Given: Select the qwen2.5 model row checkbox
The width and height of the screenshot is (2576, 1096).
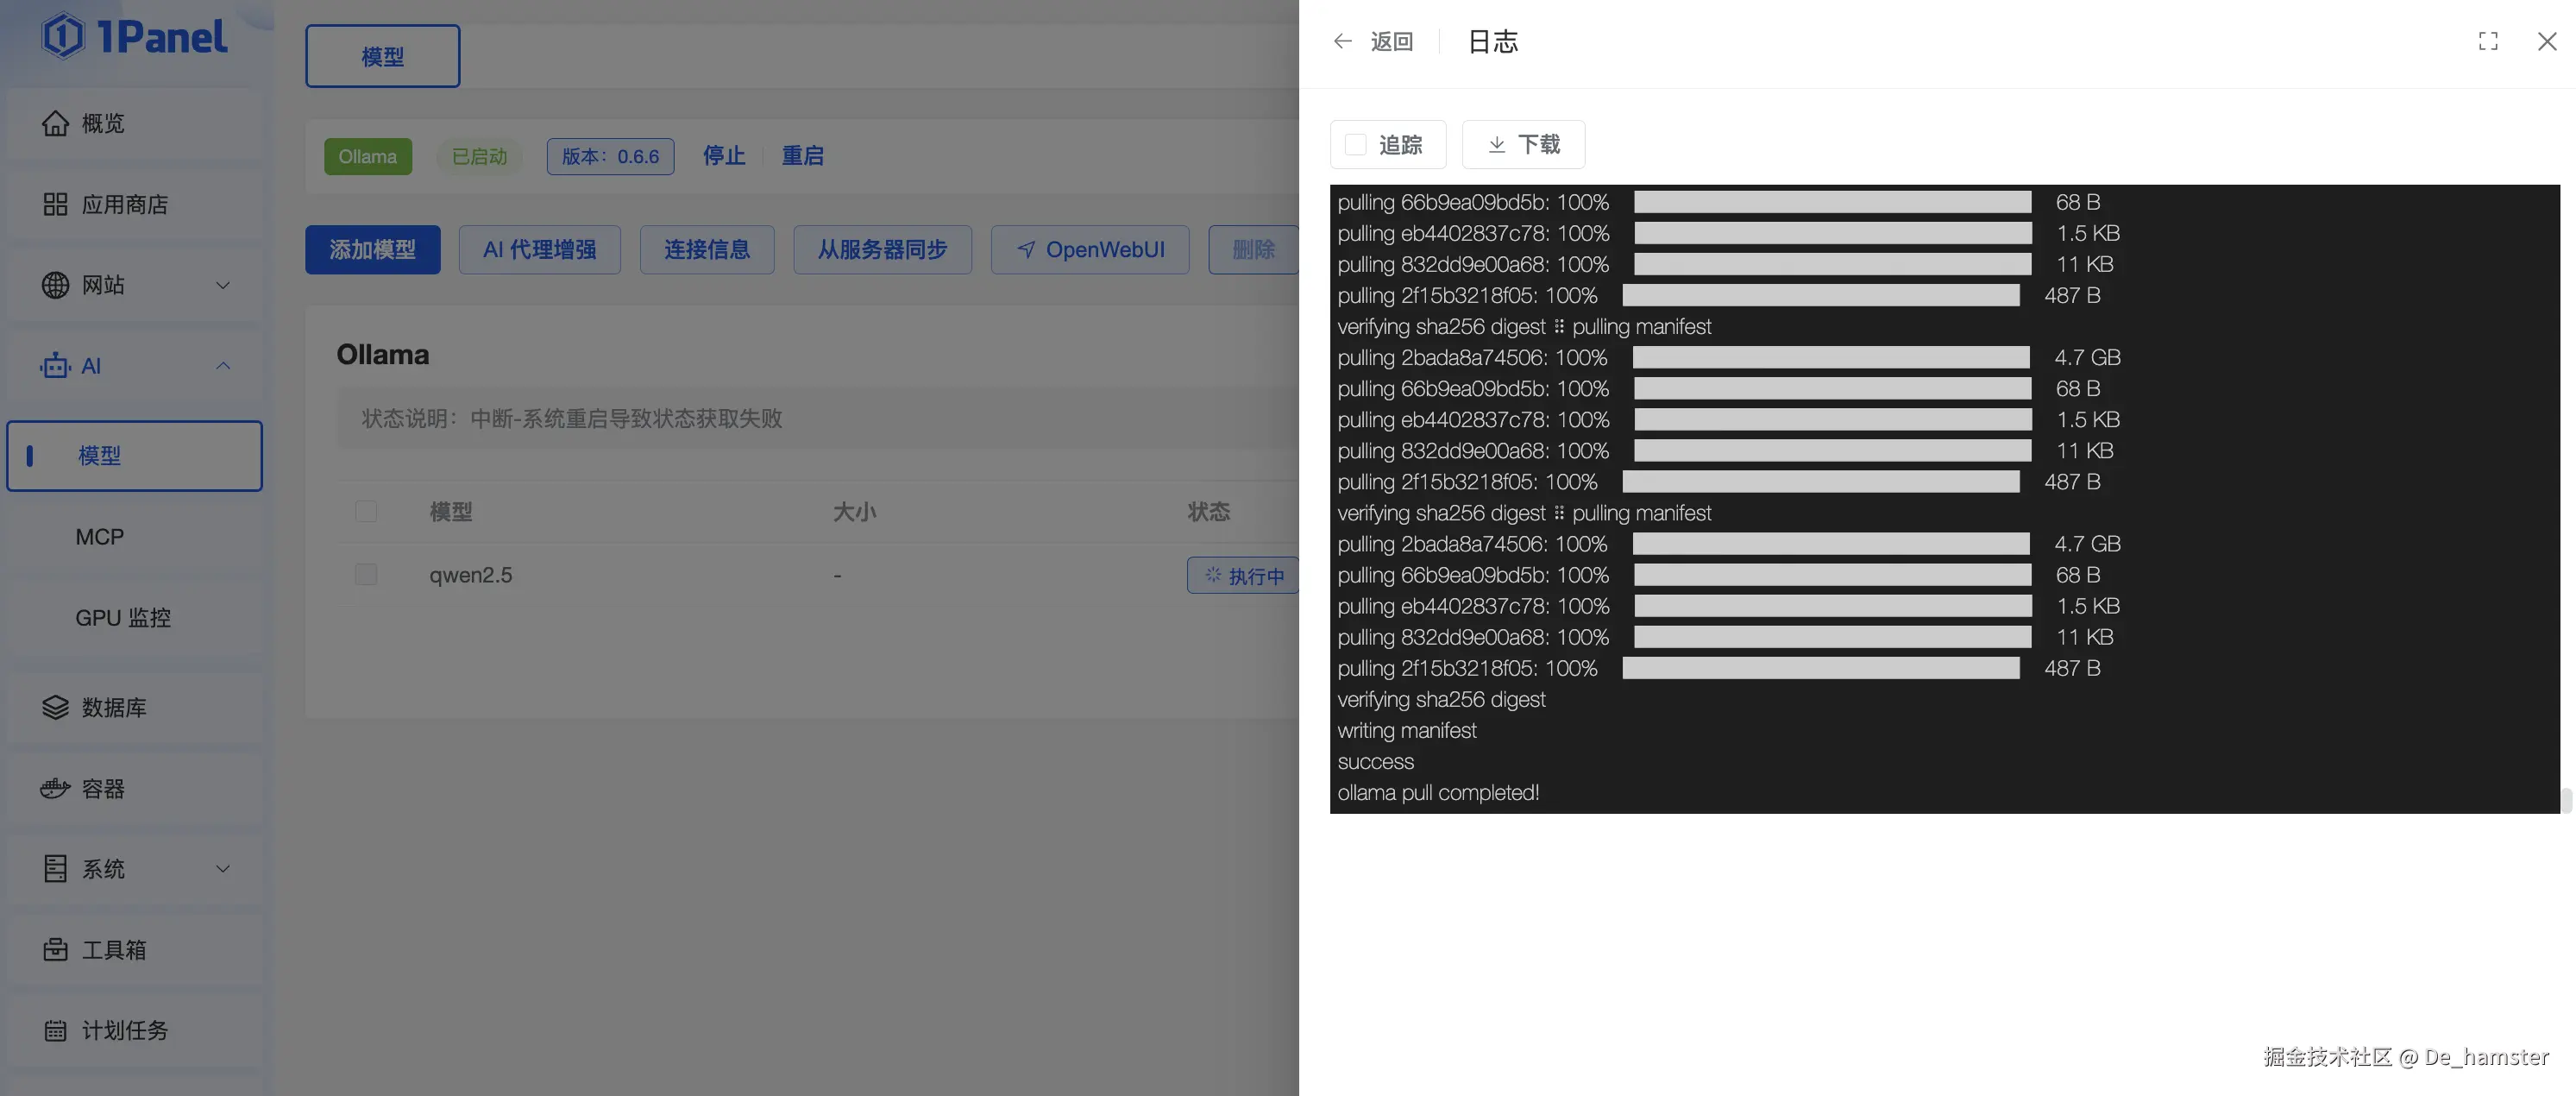Looking at the screenshot, I should (x=366, y=575).
